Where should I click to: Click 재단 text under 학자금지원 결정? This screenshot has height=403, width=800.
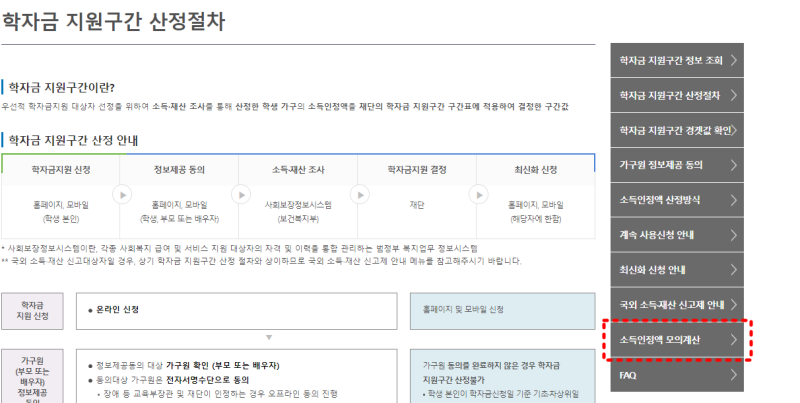coord(417,205)
